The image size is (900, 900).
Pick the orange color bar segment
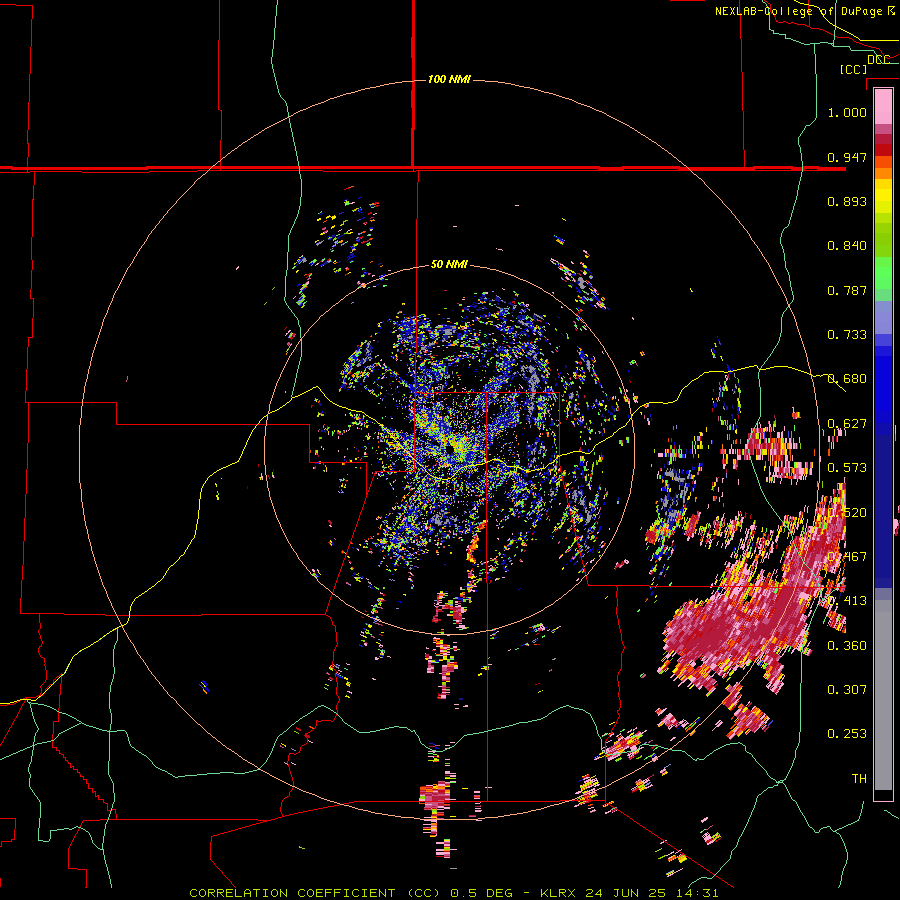[x=883, y=173]
